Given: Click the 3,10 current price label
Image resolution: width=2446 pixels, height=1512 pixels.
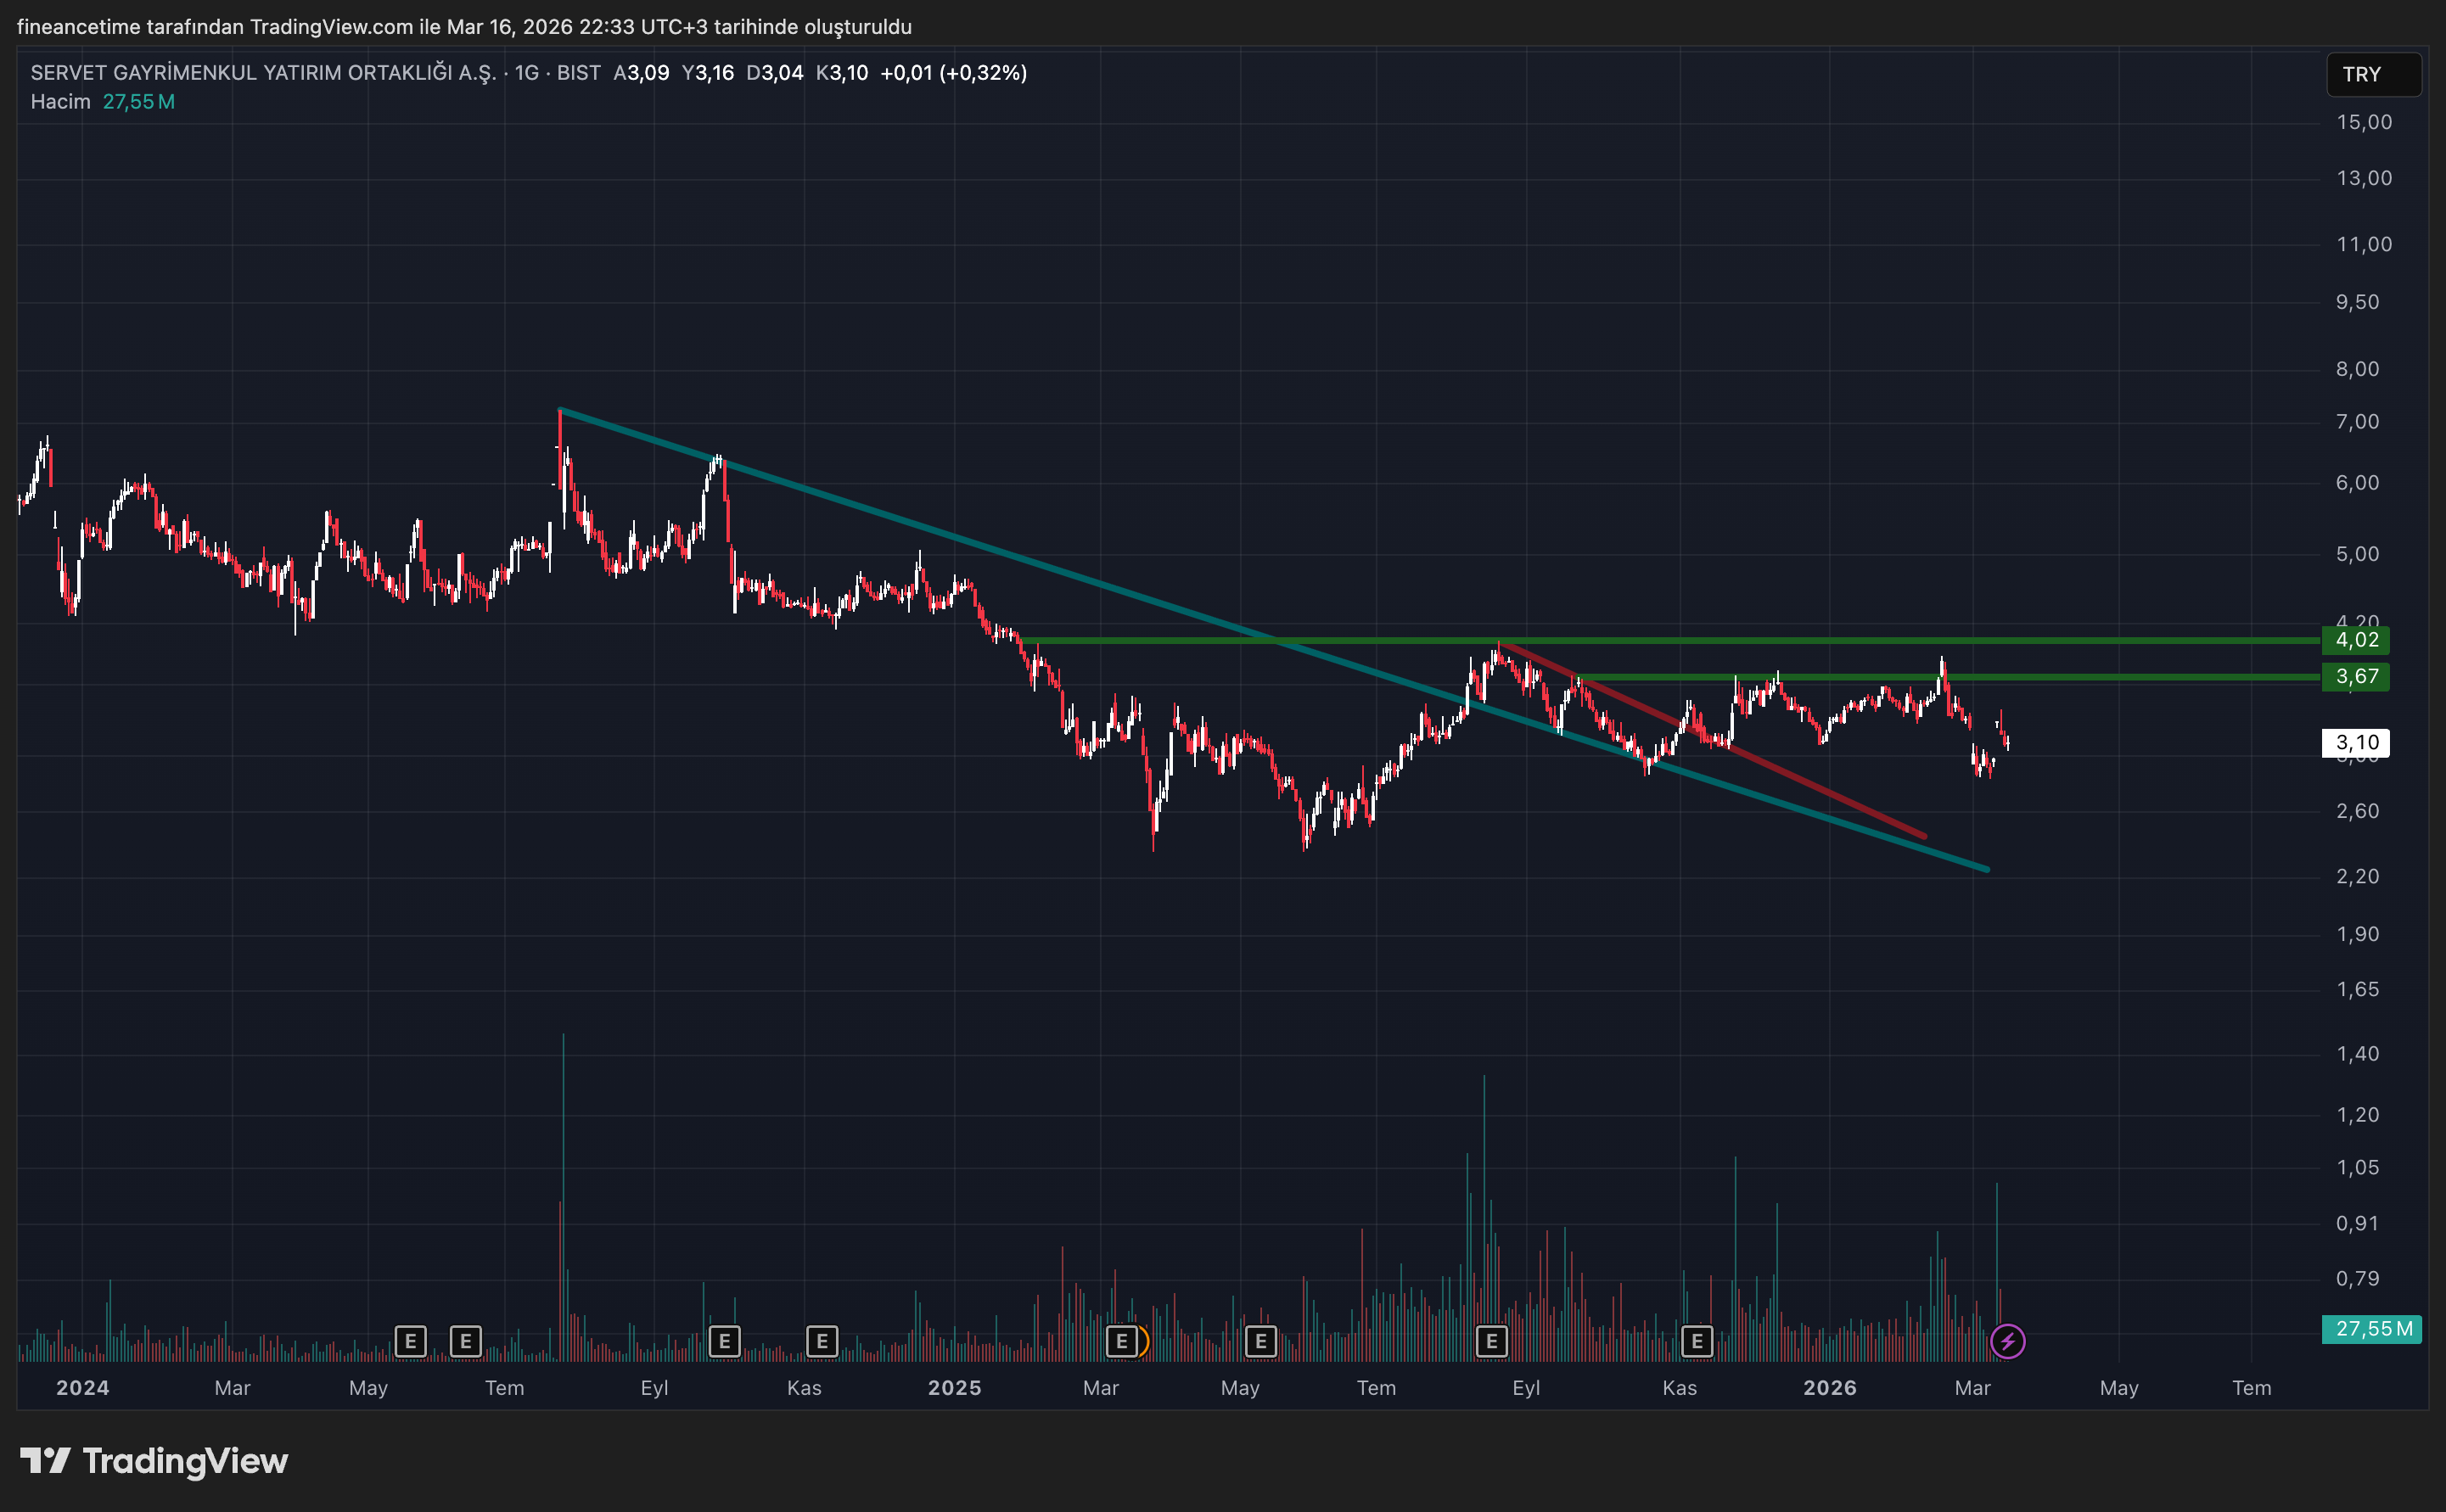Looking at the screenshot, I should point(2356,743).
